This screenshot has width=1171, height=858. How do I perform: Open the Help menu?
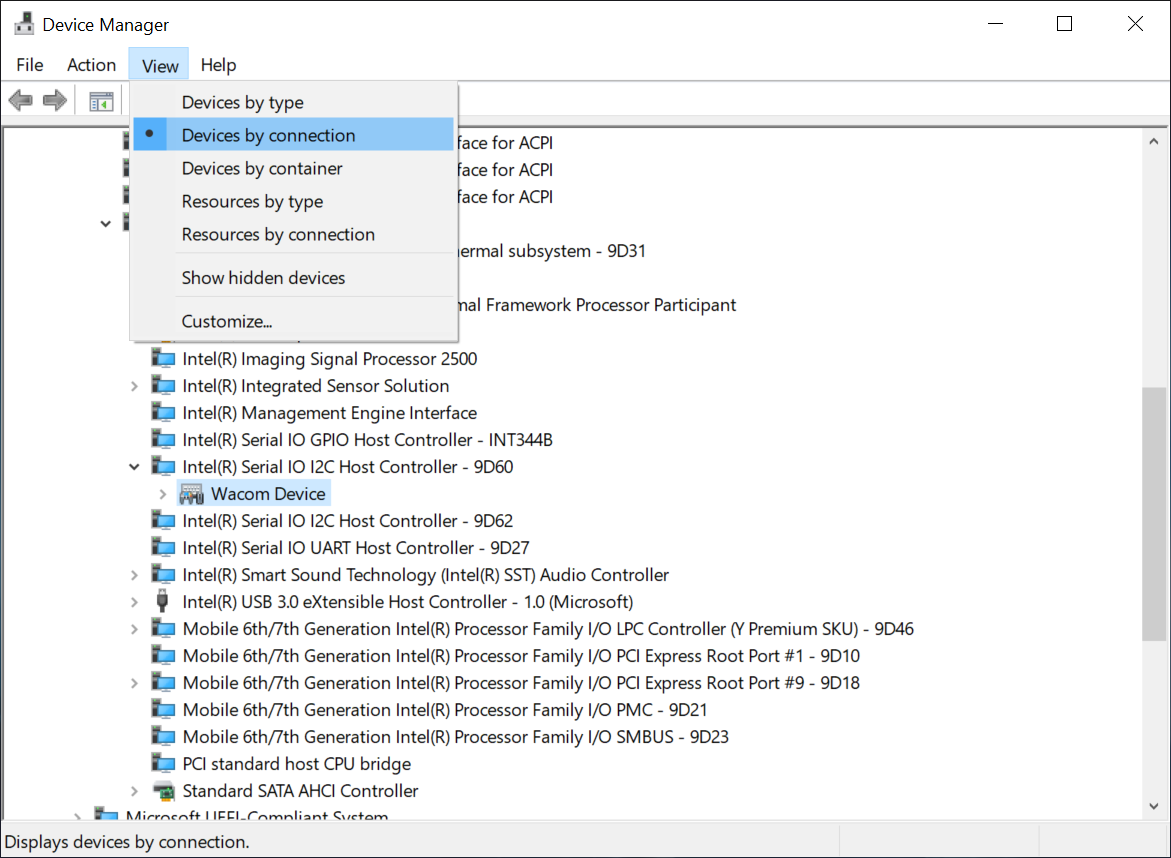218,65
